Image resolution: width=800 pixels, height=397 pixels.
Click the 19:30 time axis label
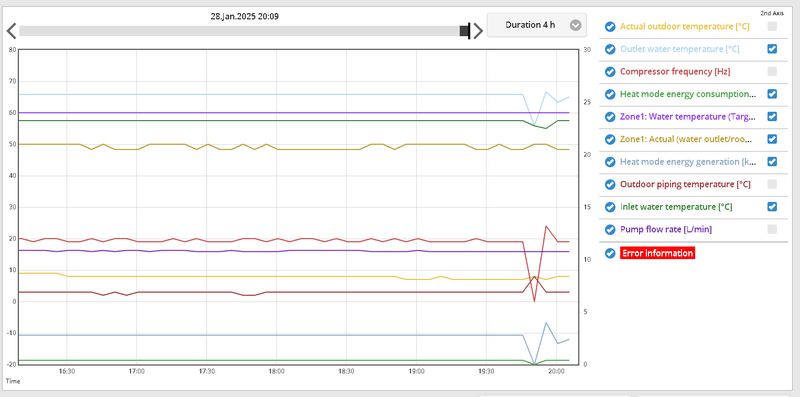pyautogui.click(x=486, y=371)
